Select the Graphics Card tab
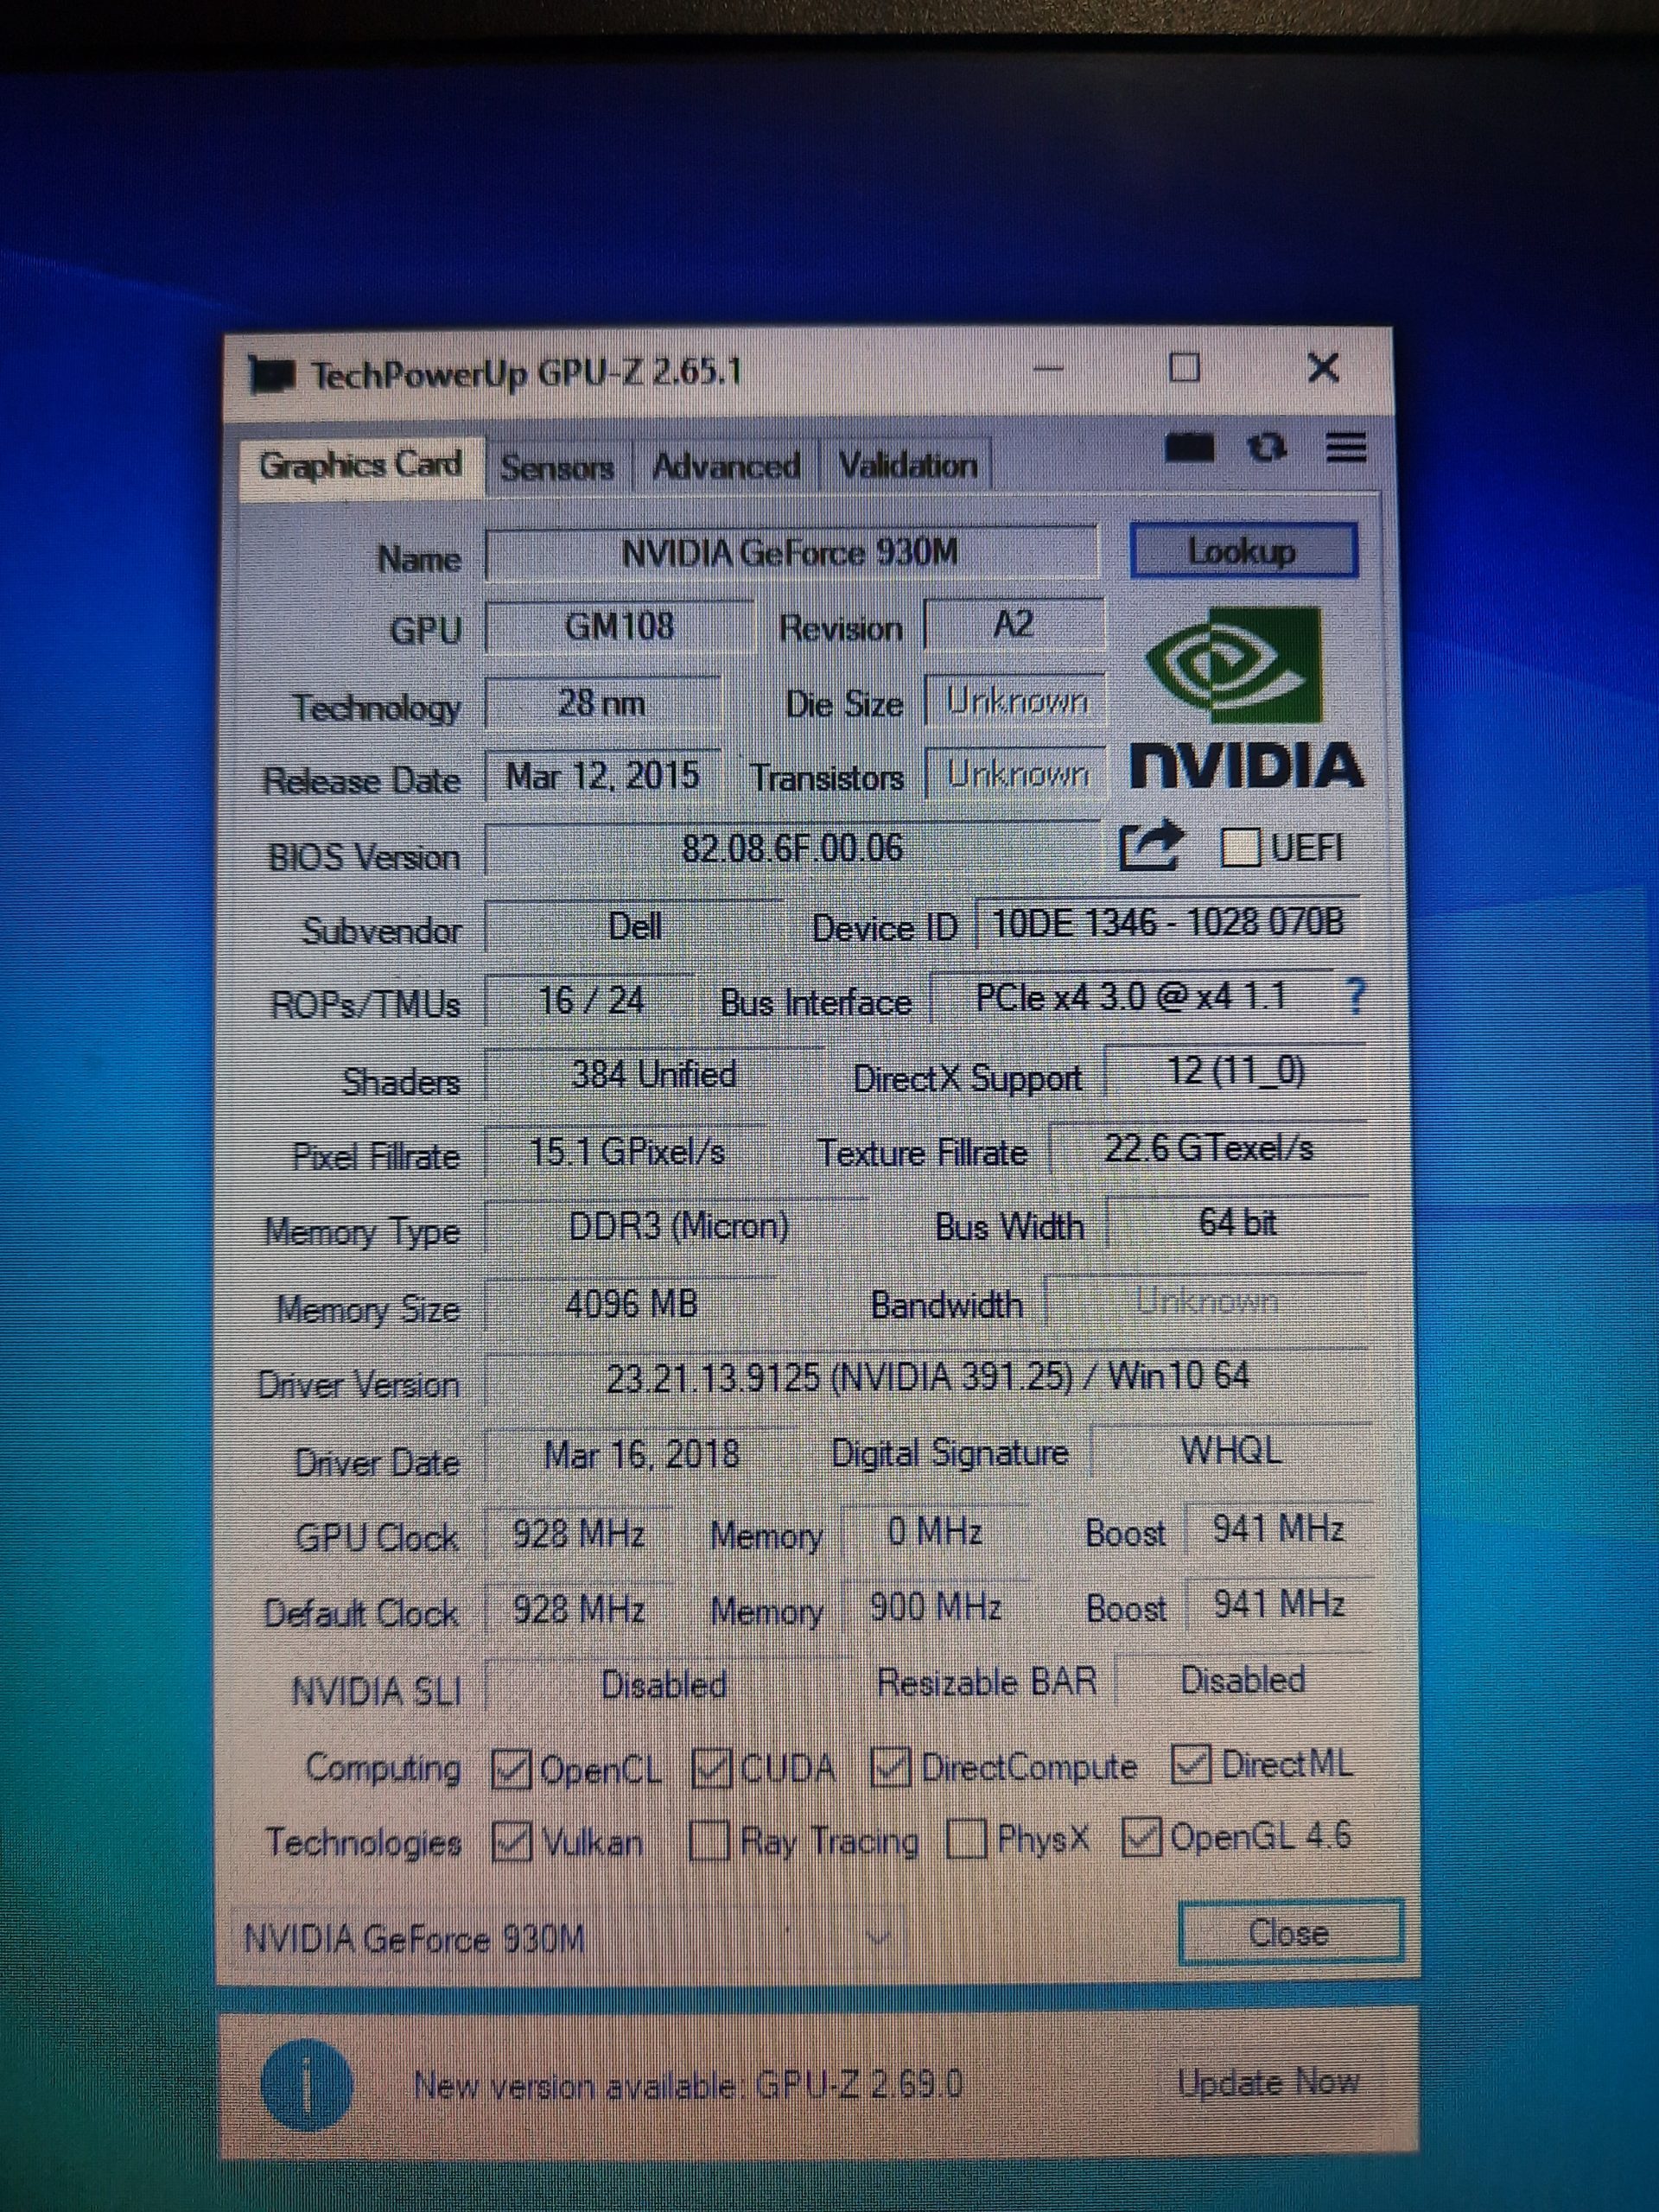 [361, 465]
